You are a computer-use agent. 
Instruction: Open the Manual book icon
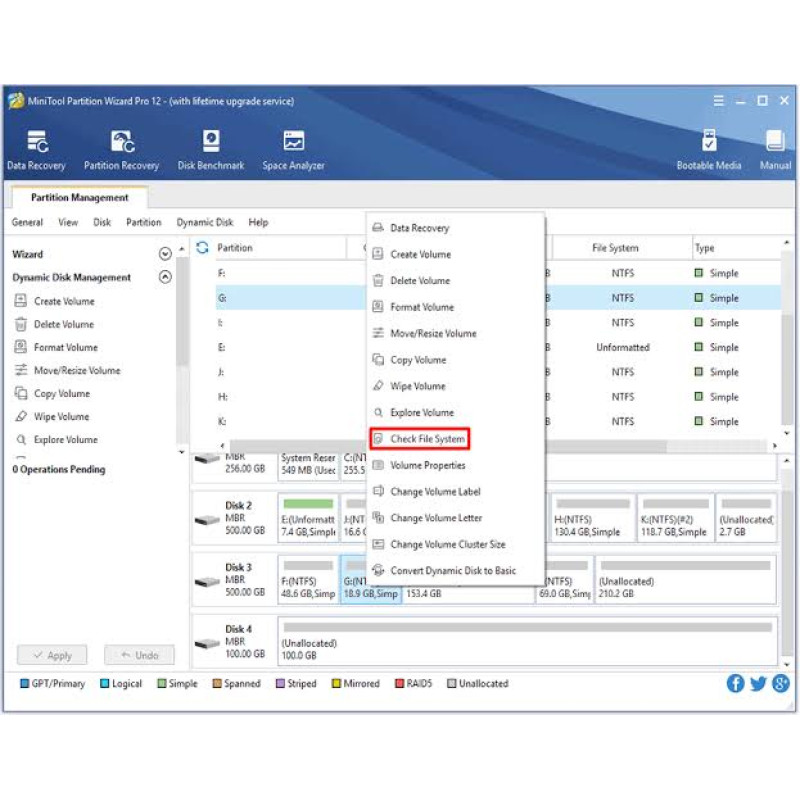[775, 141]
